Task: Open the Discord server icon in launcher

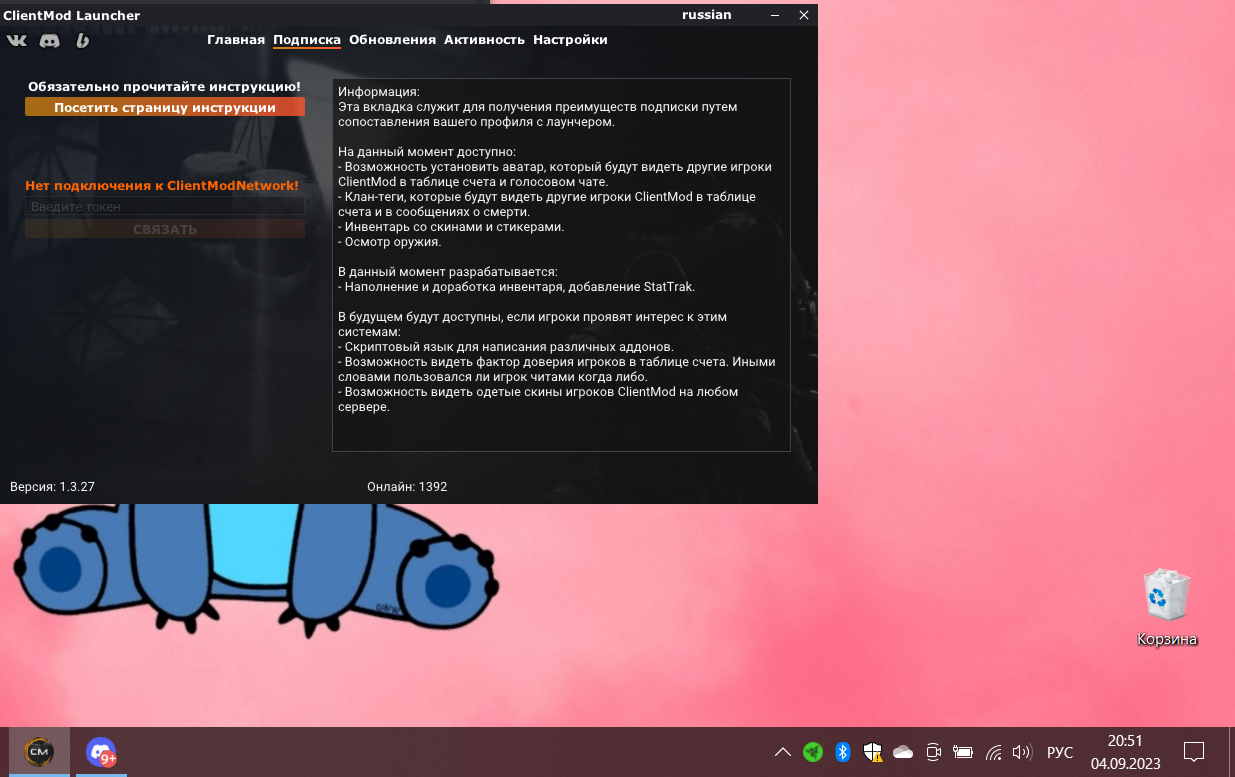Action: pyautogui.click(x=50, y=40)
